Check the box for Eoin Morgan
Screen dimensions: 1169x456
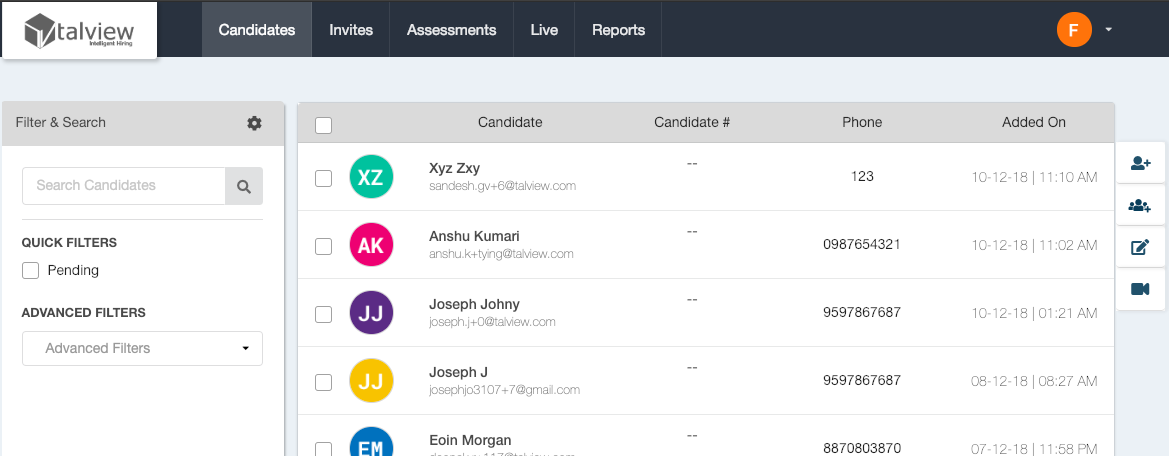pyautogui.click(x=324, y=449)
